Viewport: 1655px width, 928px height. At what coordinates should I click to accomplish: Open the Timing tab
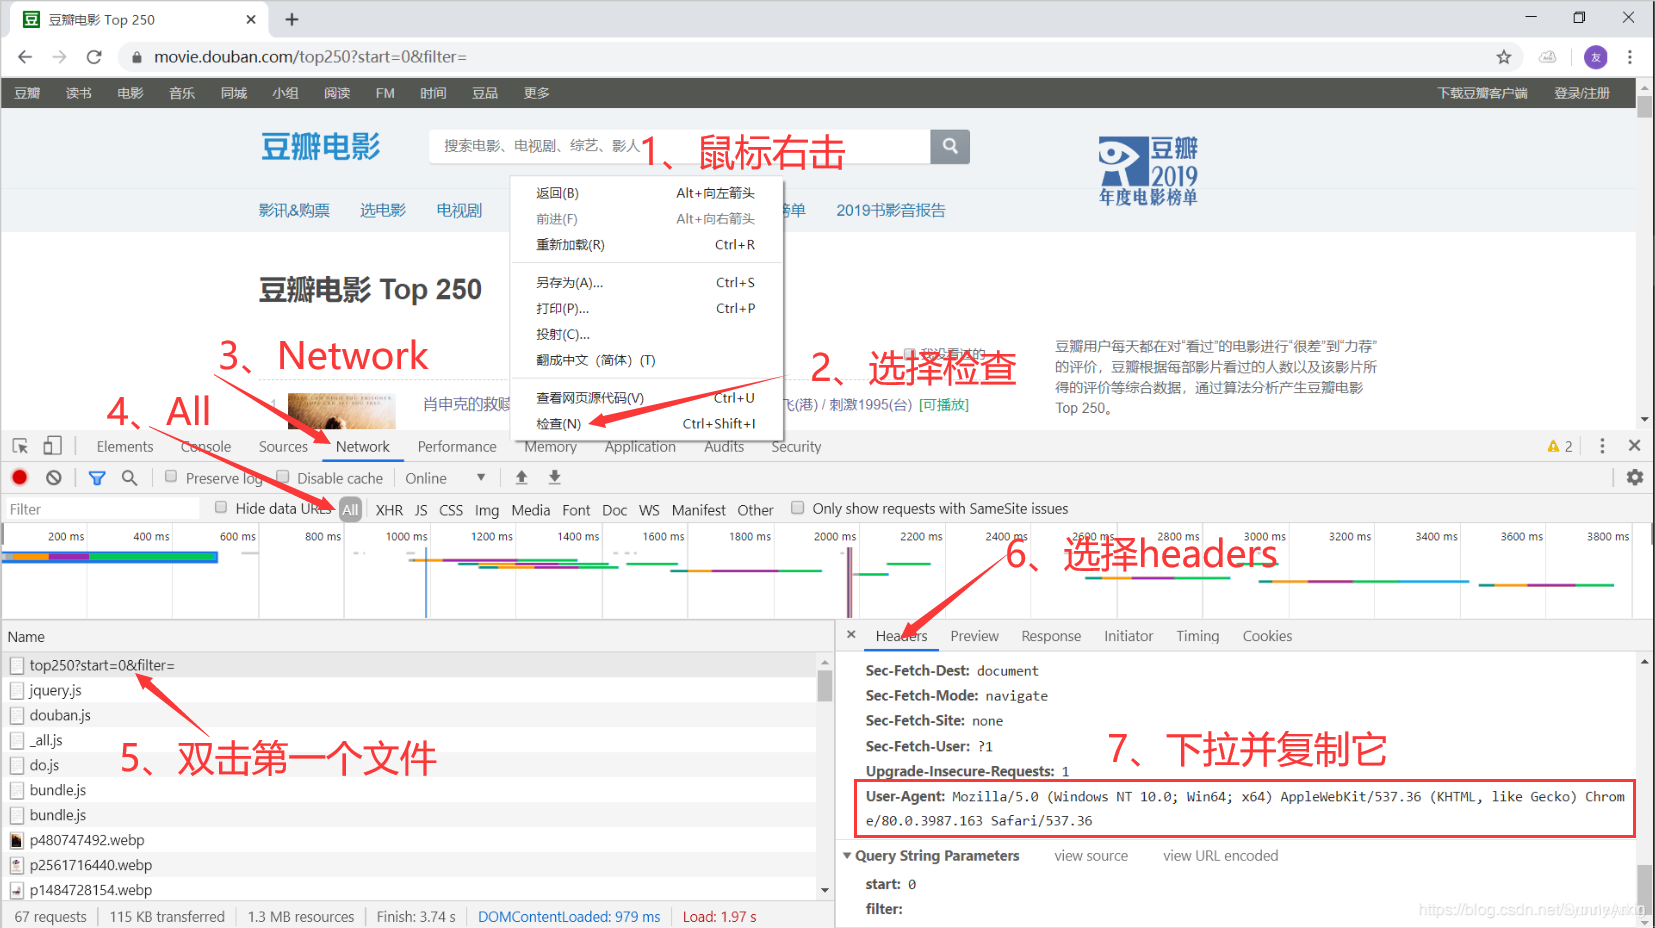click(x=1197, y=636)
